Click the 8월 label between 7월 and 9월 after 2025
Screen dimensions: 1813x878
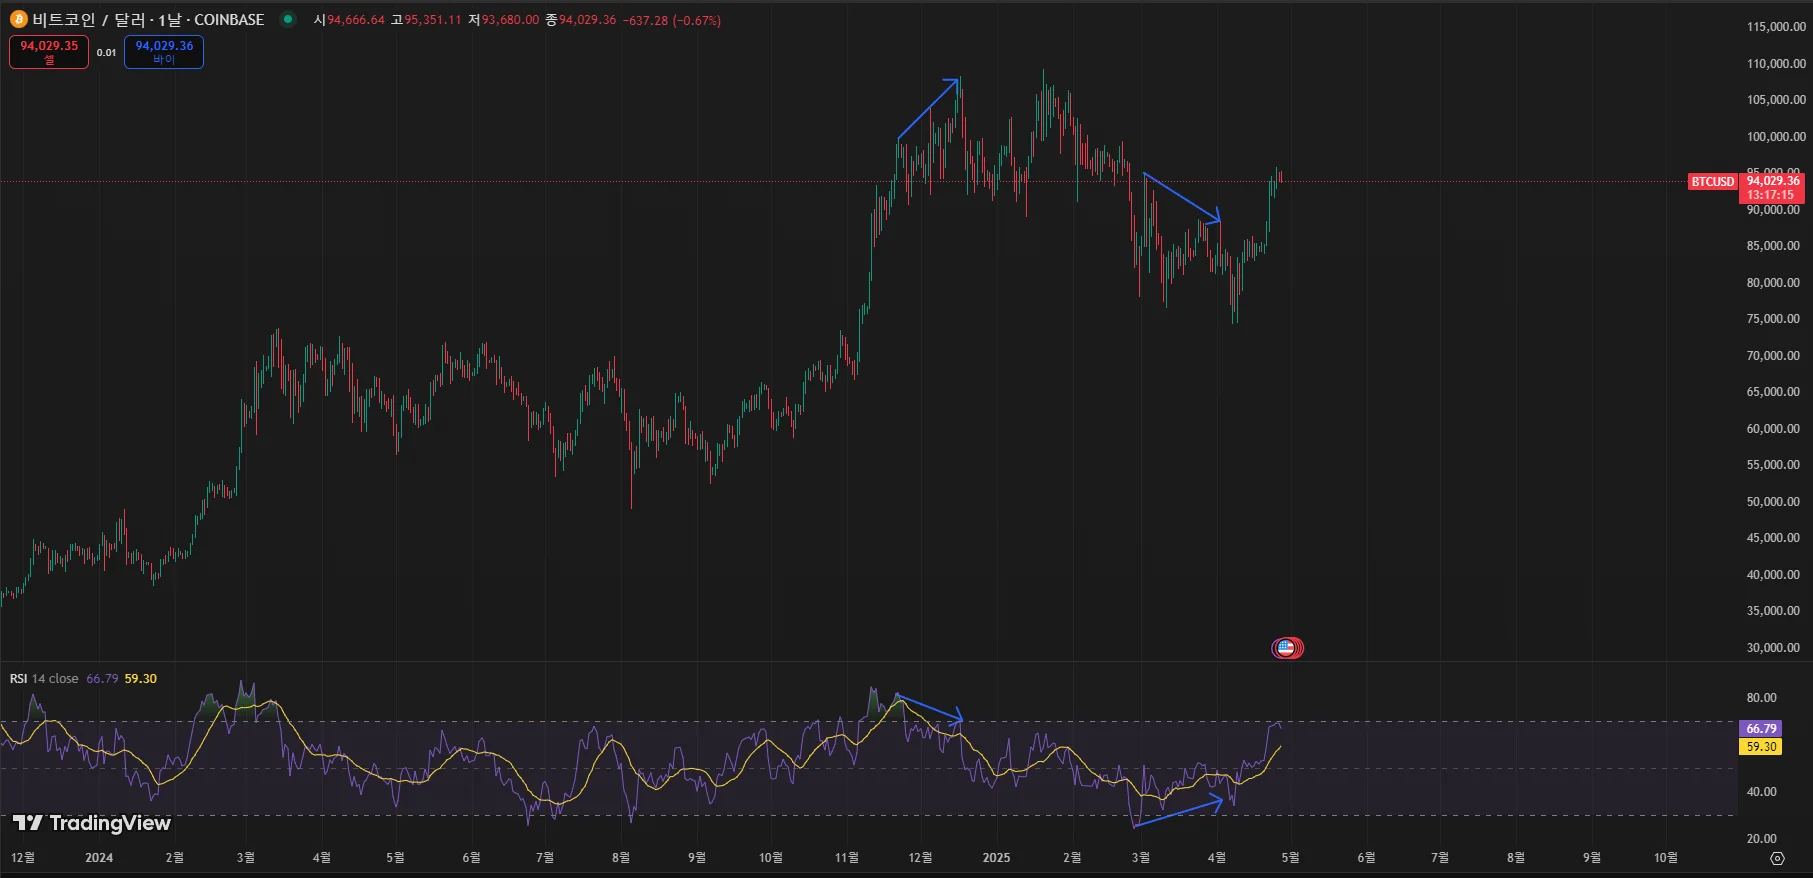[1516, 858]
